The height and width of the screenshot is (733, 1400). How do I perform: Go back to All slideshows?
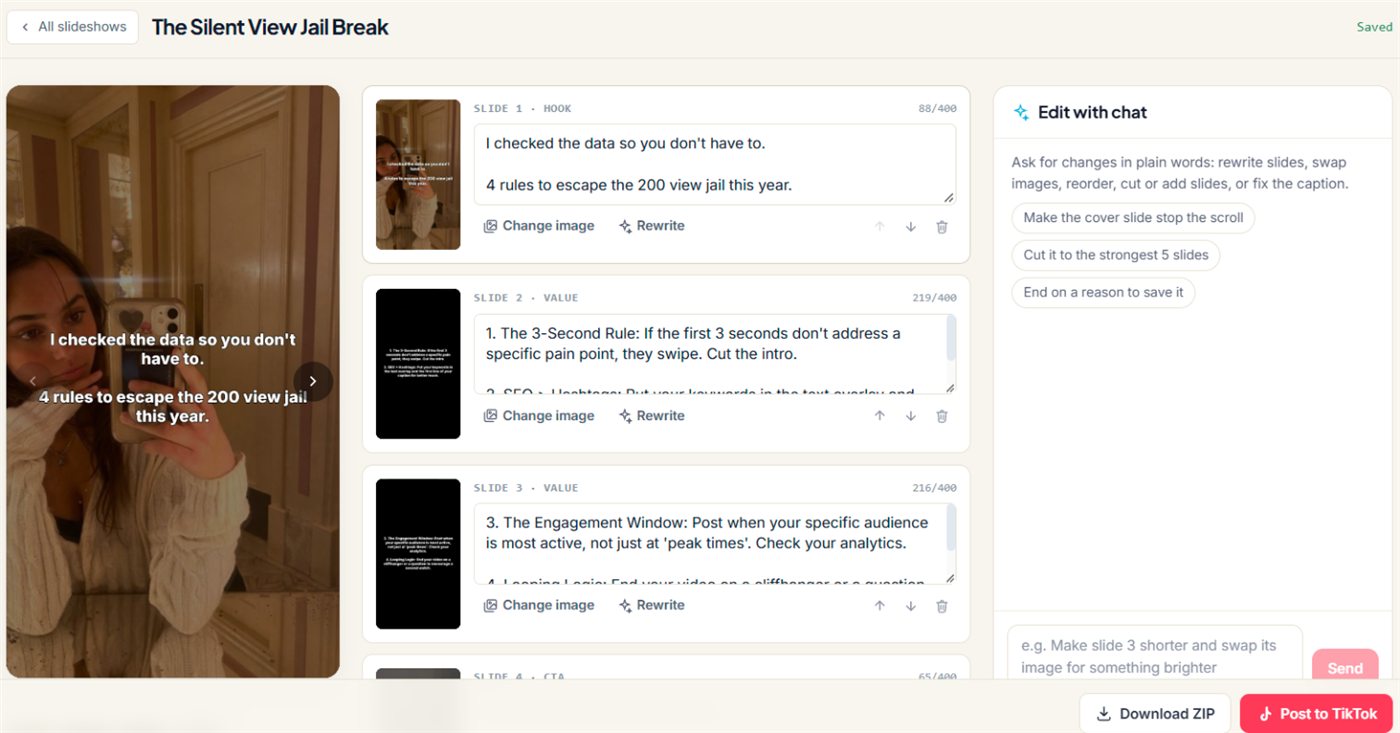point(72,27)
